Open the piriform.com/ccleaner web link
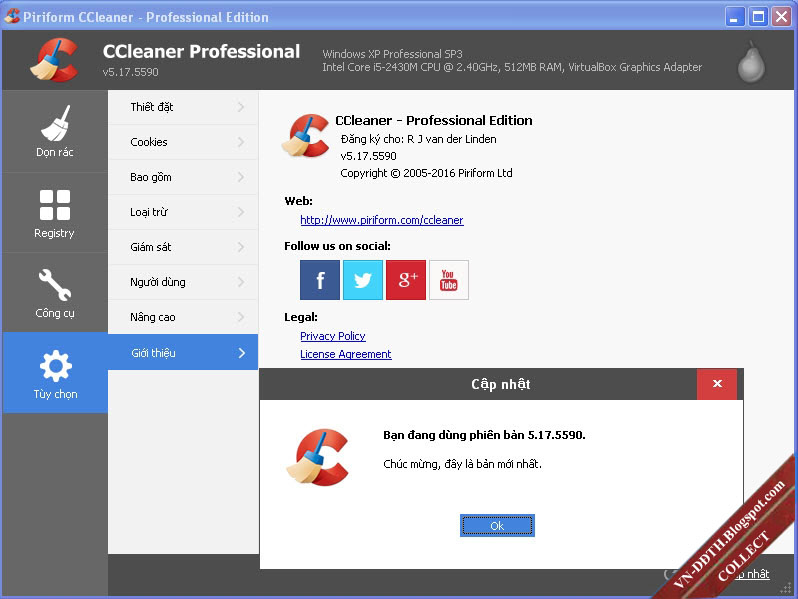Screen dimensions: 798x599 (x=382, y=220)
